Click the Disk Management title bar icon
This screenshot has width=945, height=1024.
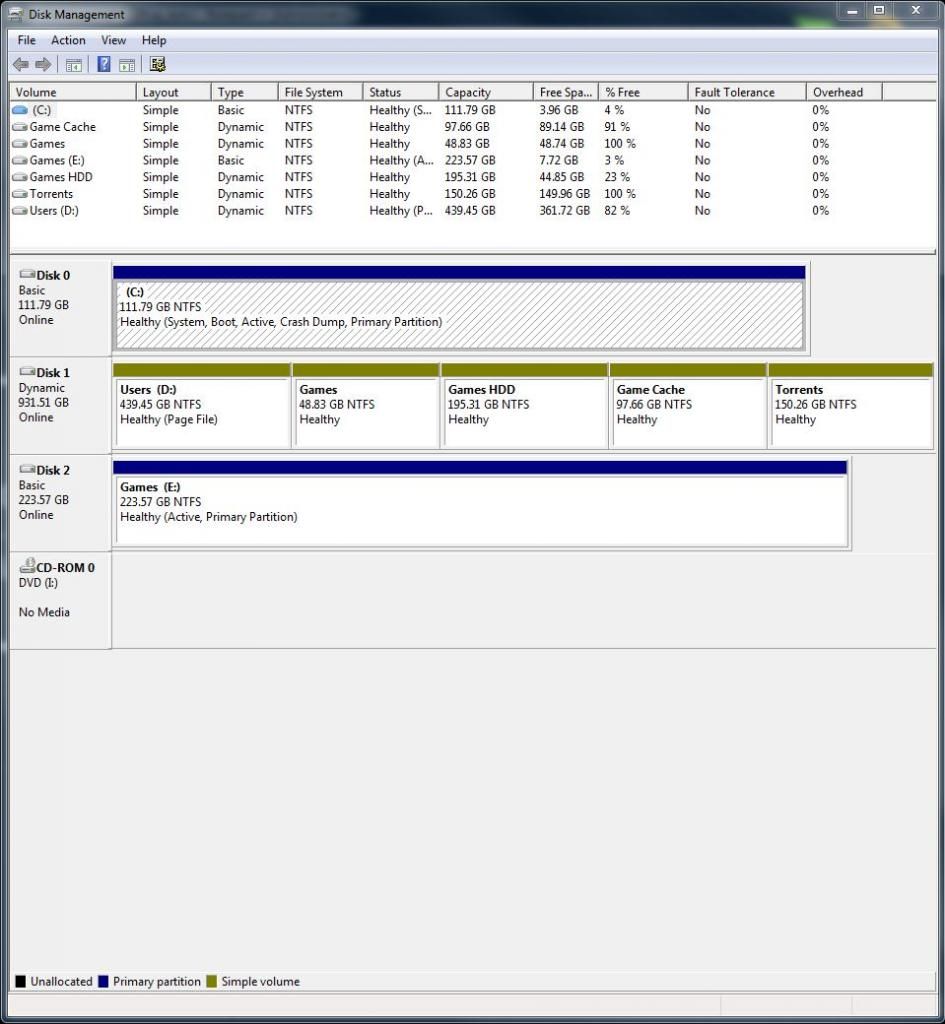coord(15,14)
